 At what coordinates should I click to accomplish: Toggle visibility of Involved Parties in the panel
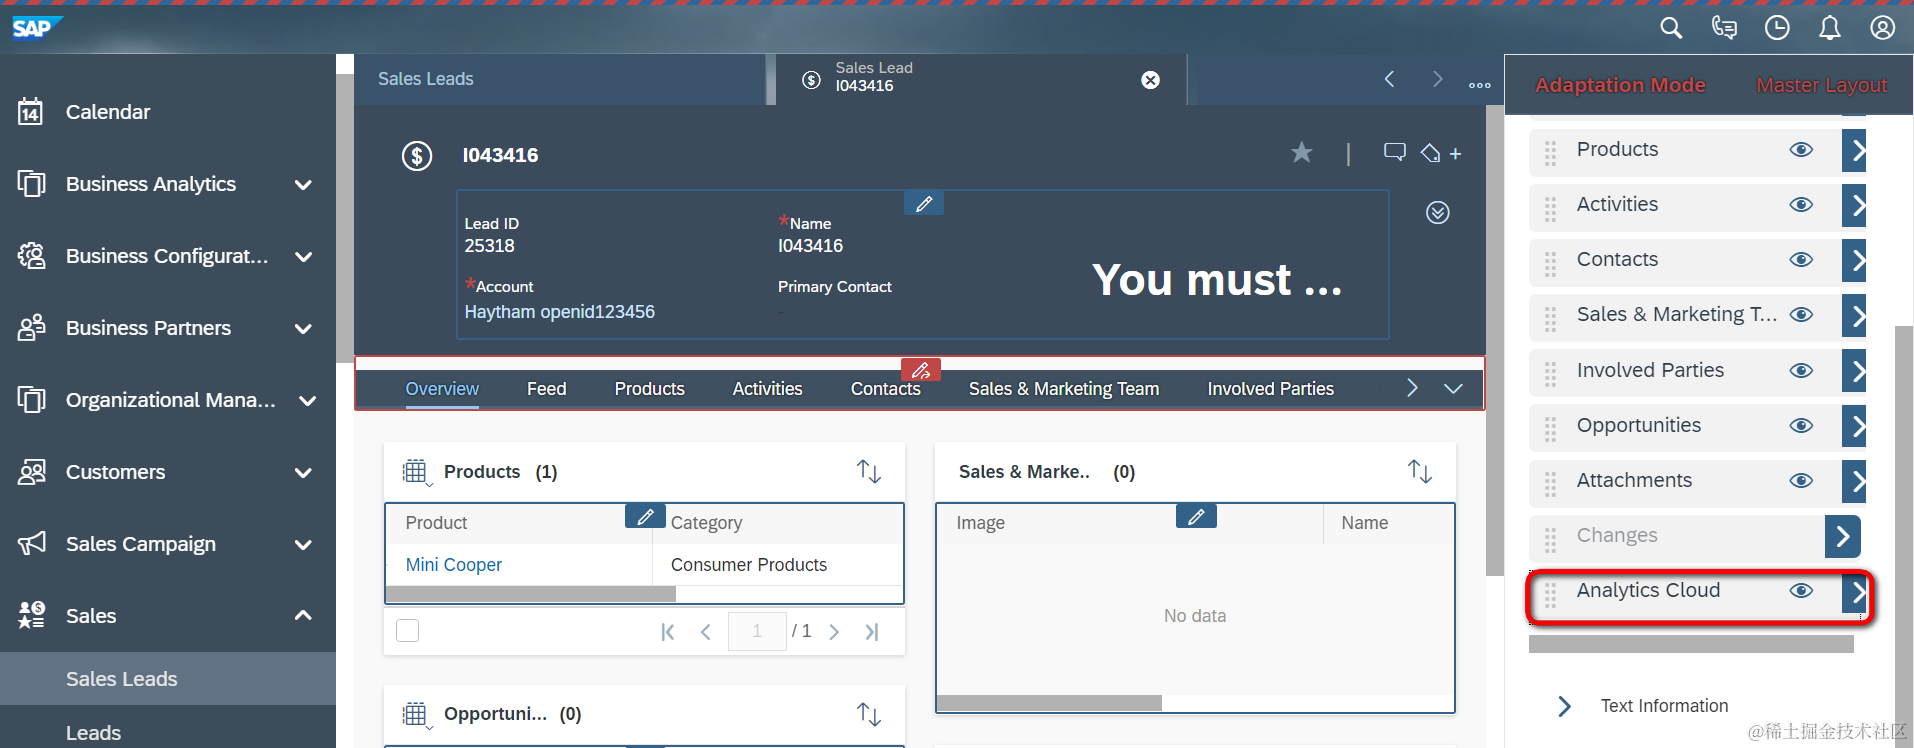[1801, 371]
